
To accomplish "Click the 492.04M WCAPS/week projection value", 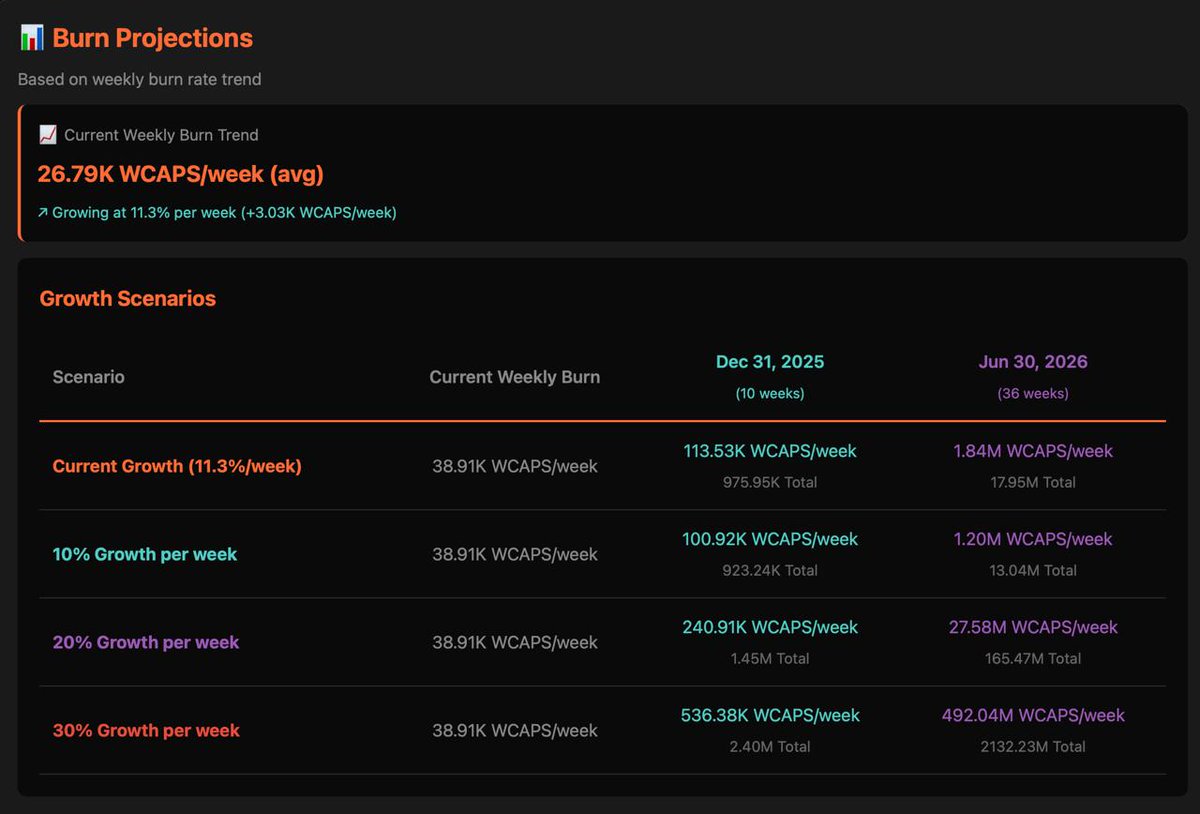I will [1033, 715].
